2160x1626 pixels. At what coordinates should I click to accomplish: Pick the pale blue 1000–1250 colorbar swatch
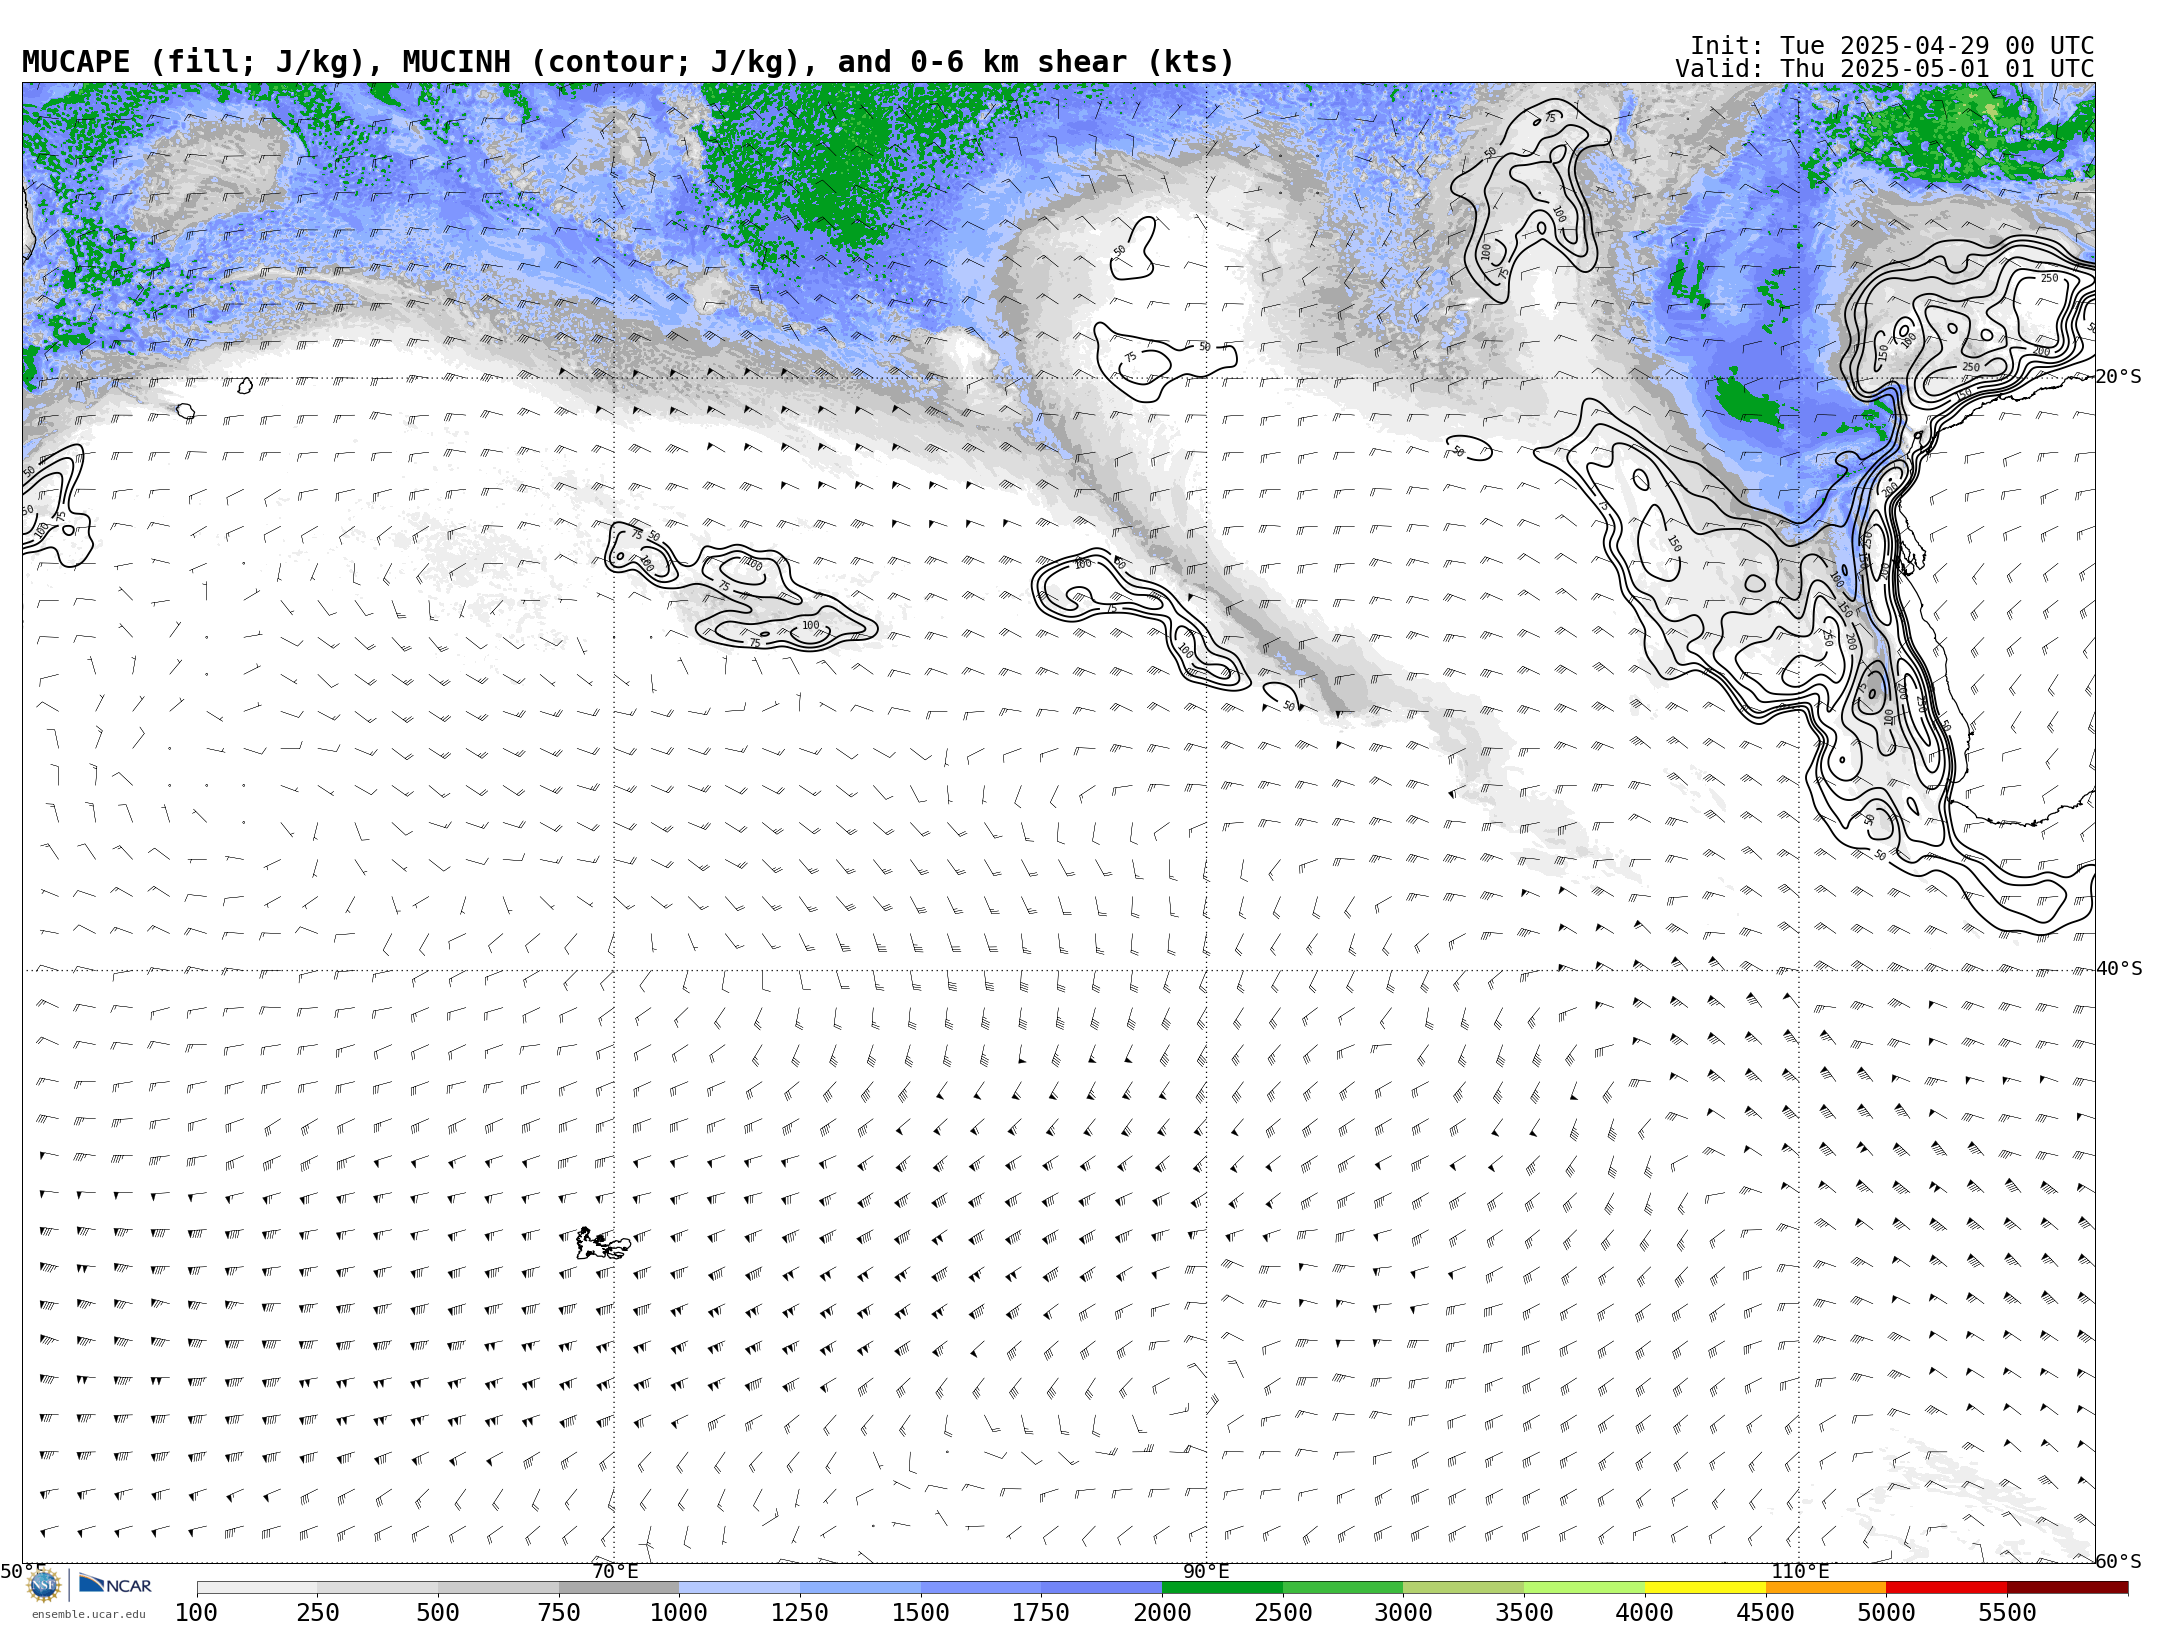point(740,1588)
